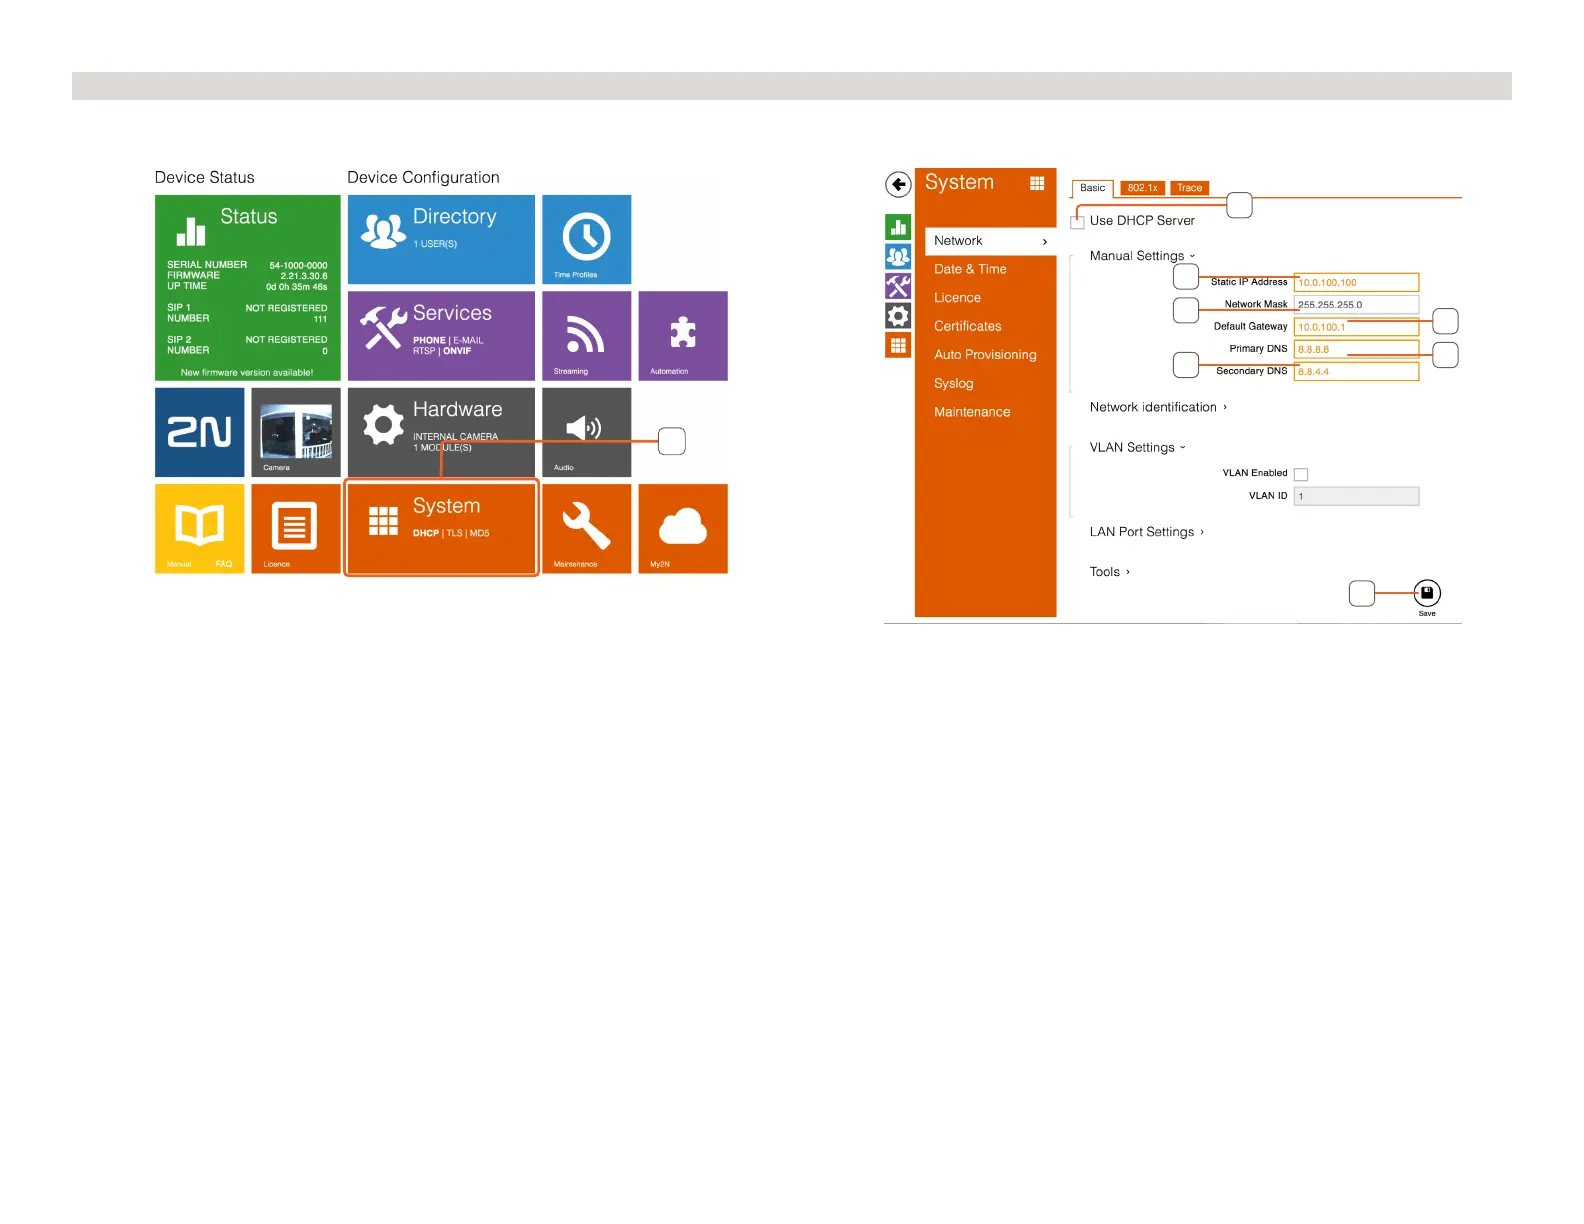Select gray Hardware gear sidebar icon
Viewport: 1584px width, 1224px height.
(898, 316)
